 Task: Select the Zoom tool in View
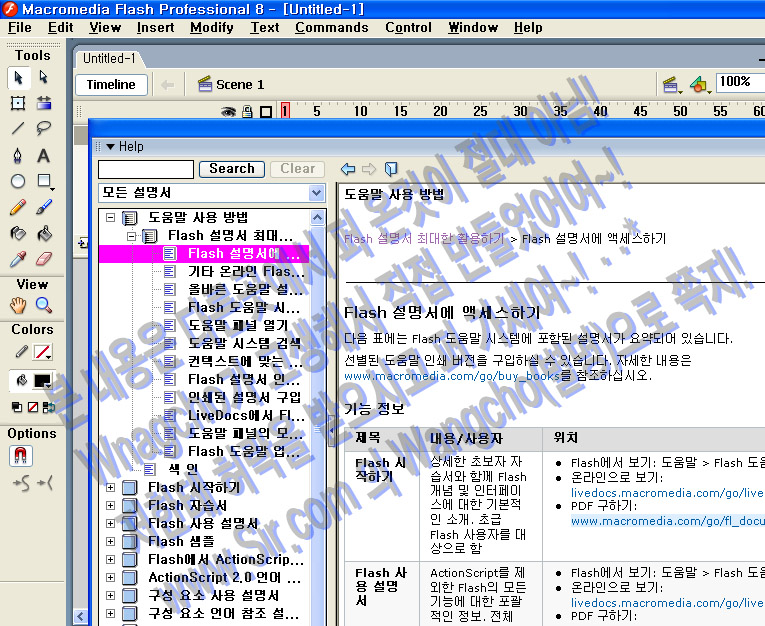point(44,305)
